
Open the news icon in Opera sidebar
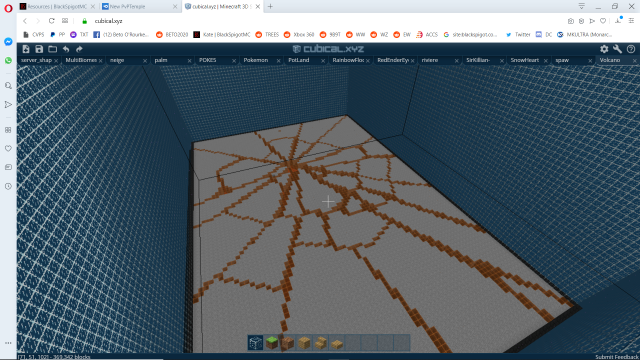click(x=8, y=167)
